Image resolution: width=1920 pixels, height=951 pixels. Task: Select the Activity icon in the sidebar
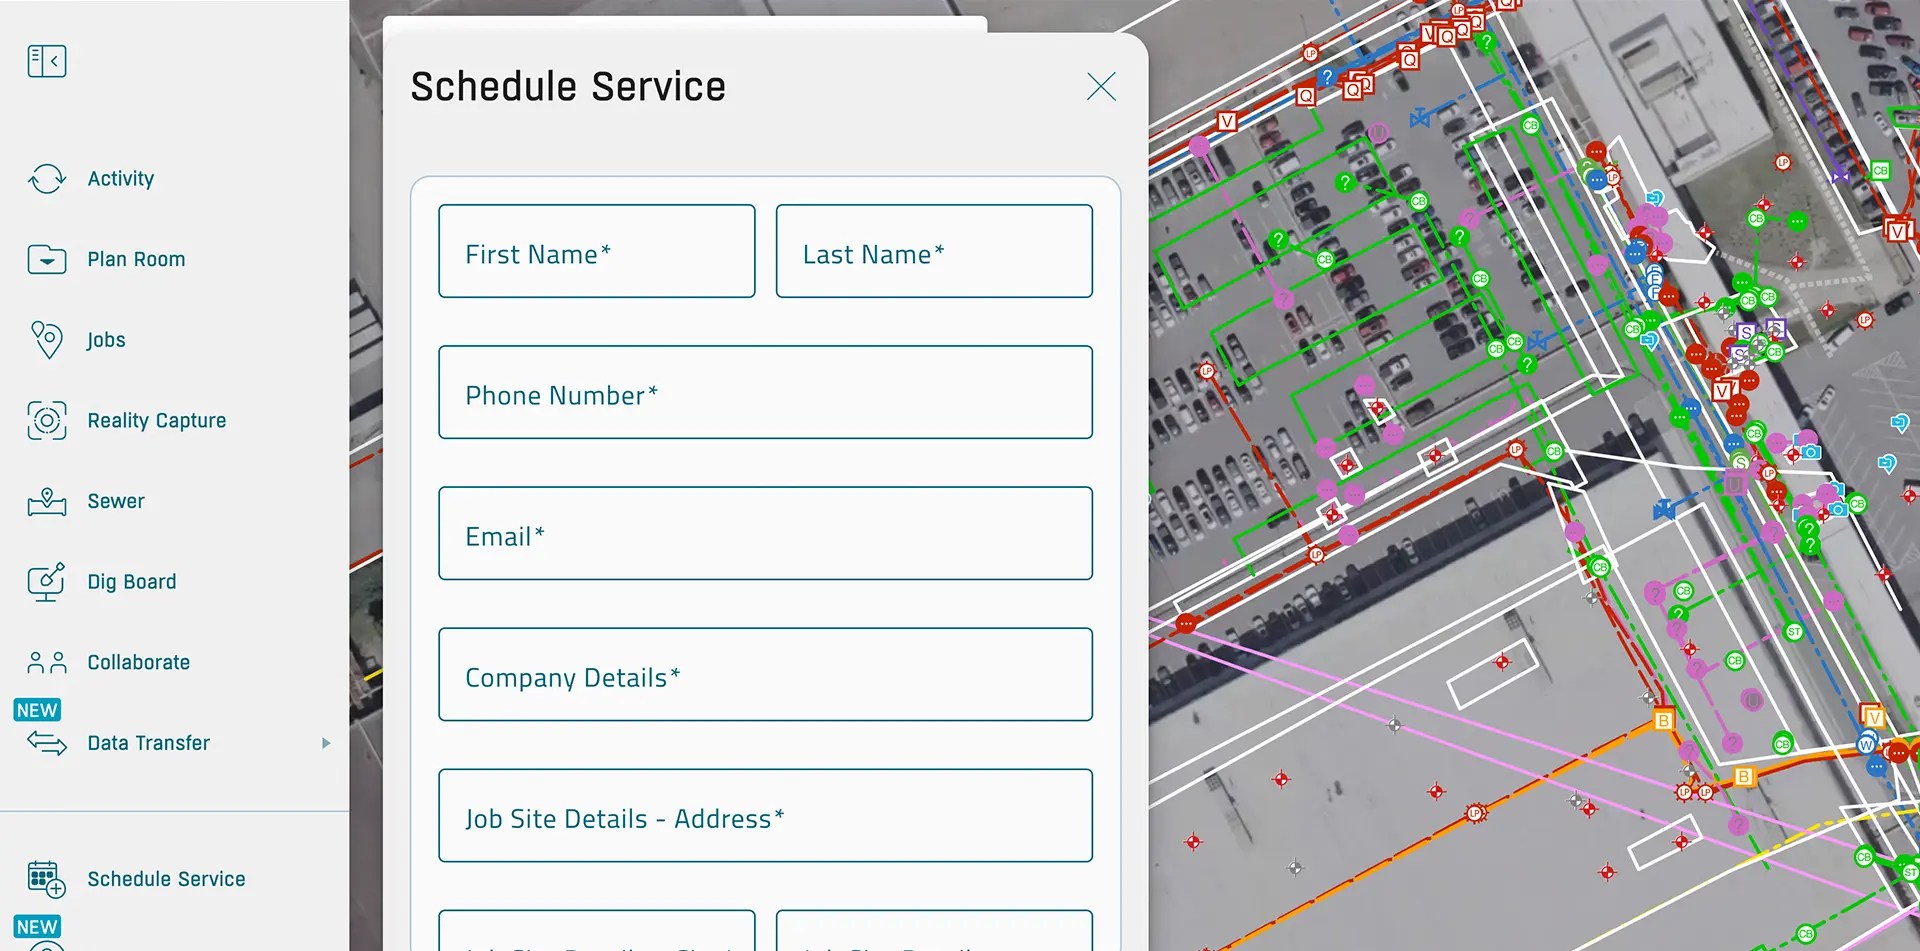pos(45,178)
